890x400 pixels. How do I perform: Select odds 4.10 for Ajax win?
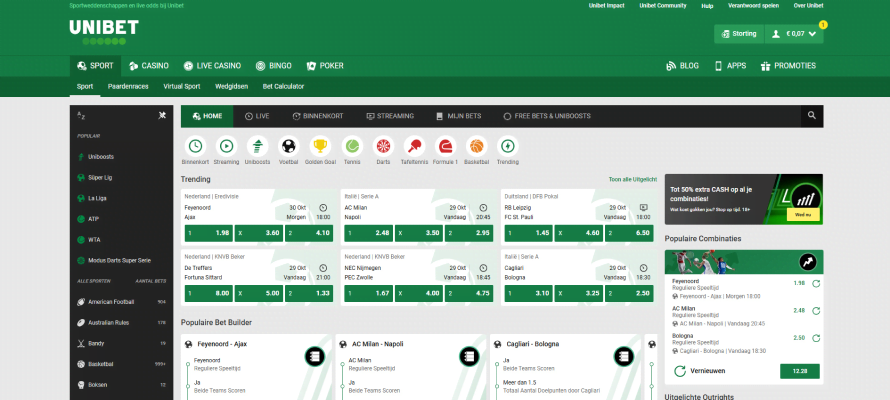click(309, 233)
